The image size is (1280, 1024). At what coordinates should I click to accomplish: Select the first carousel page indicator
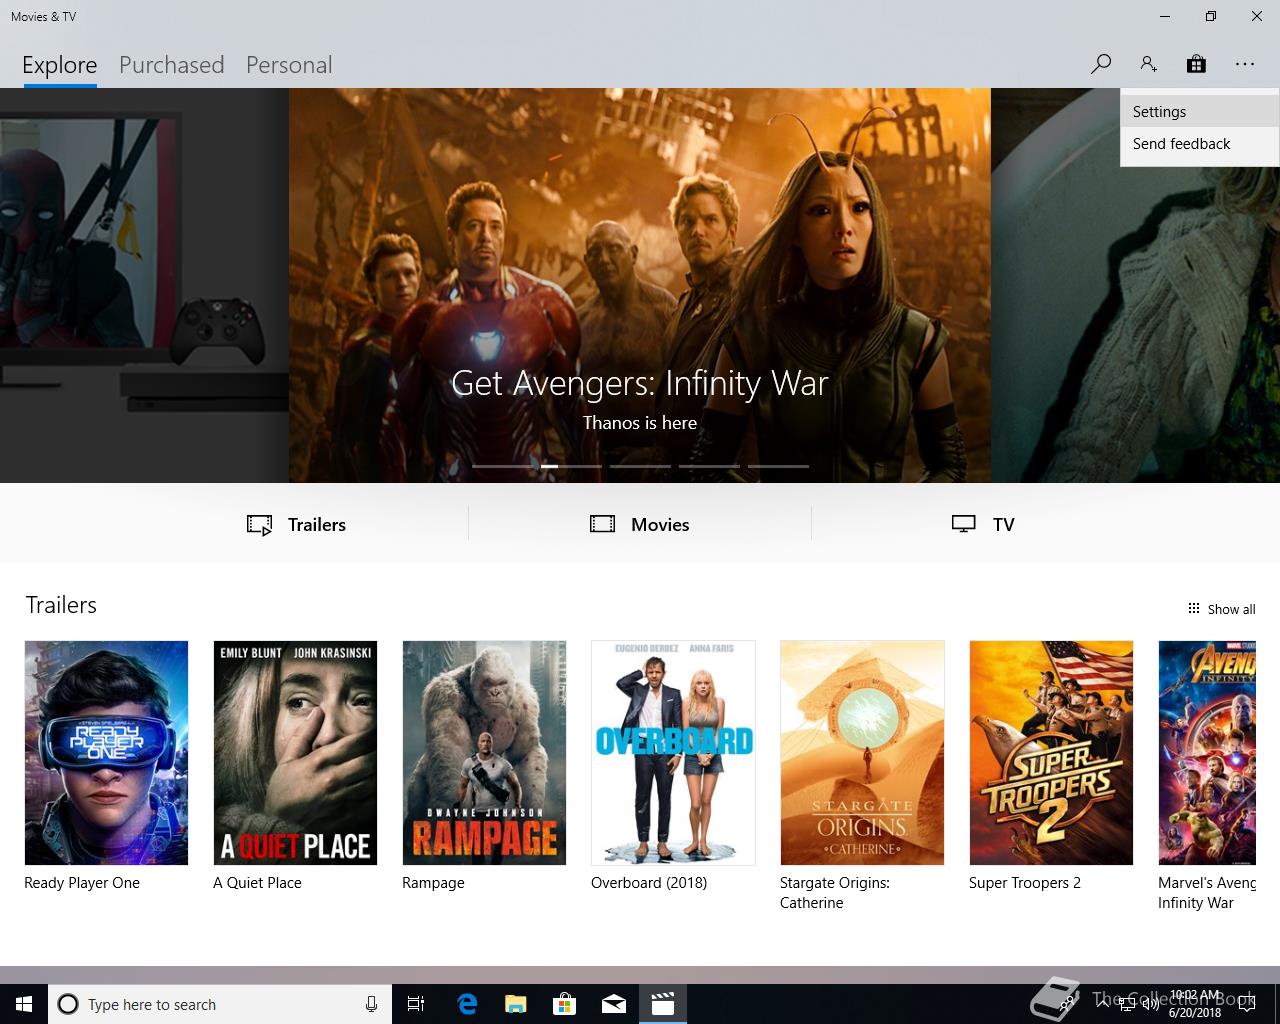(x=502, y=466)
